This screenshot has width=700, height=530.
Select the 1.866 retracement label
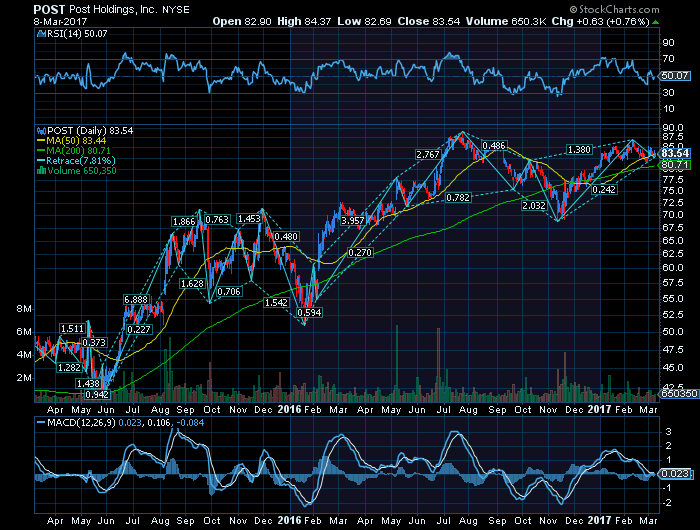(x=184, y=221)
